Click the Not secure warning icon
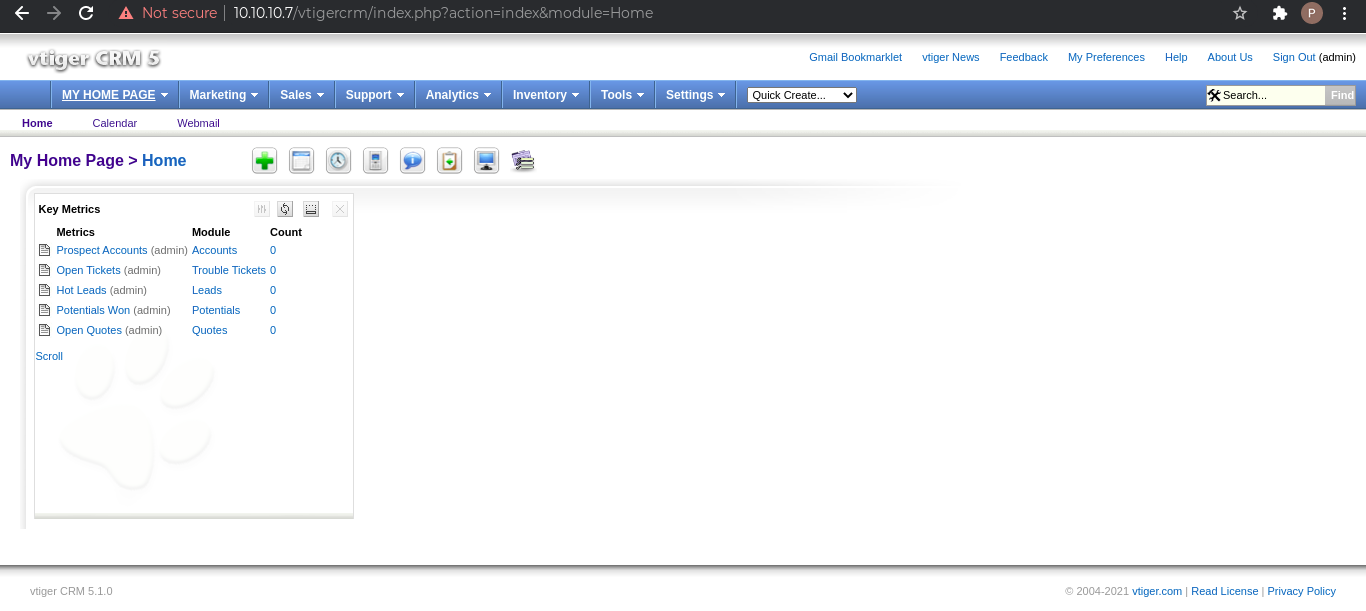The width and height of the screenshot is (1366, 611). point(126,13)
